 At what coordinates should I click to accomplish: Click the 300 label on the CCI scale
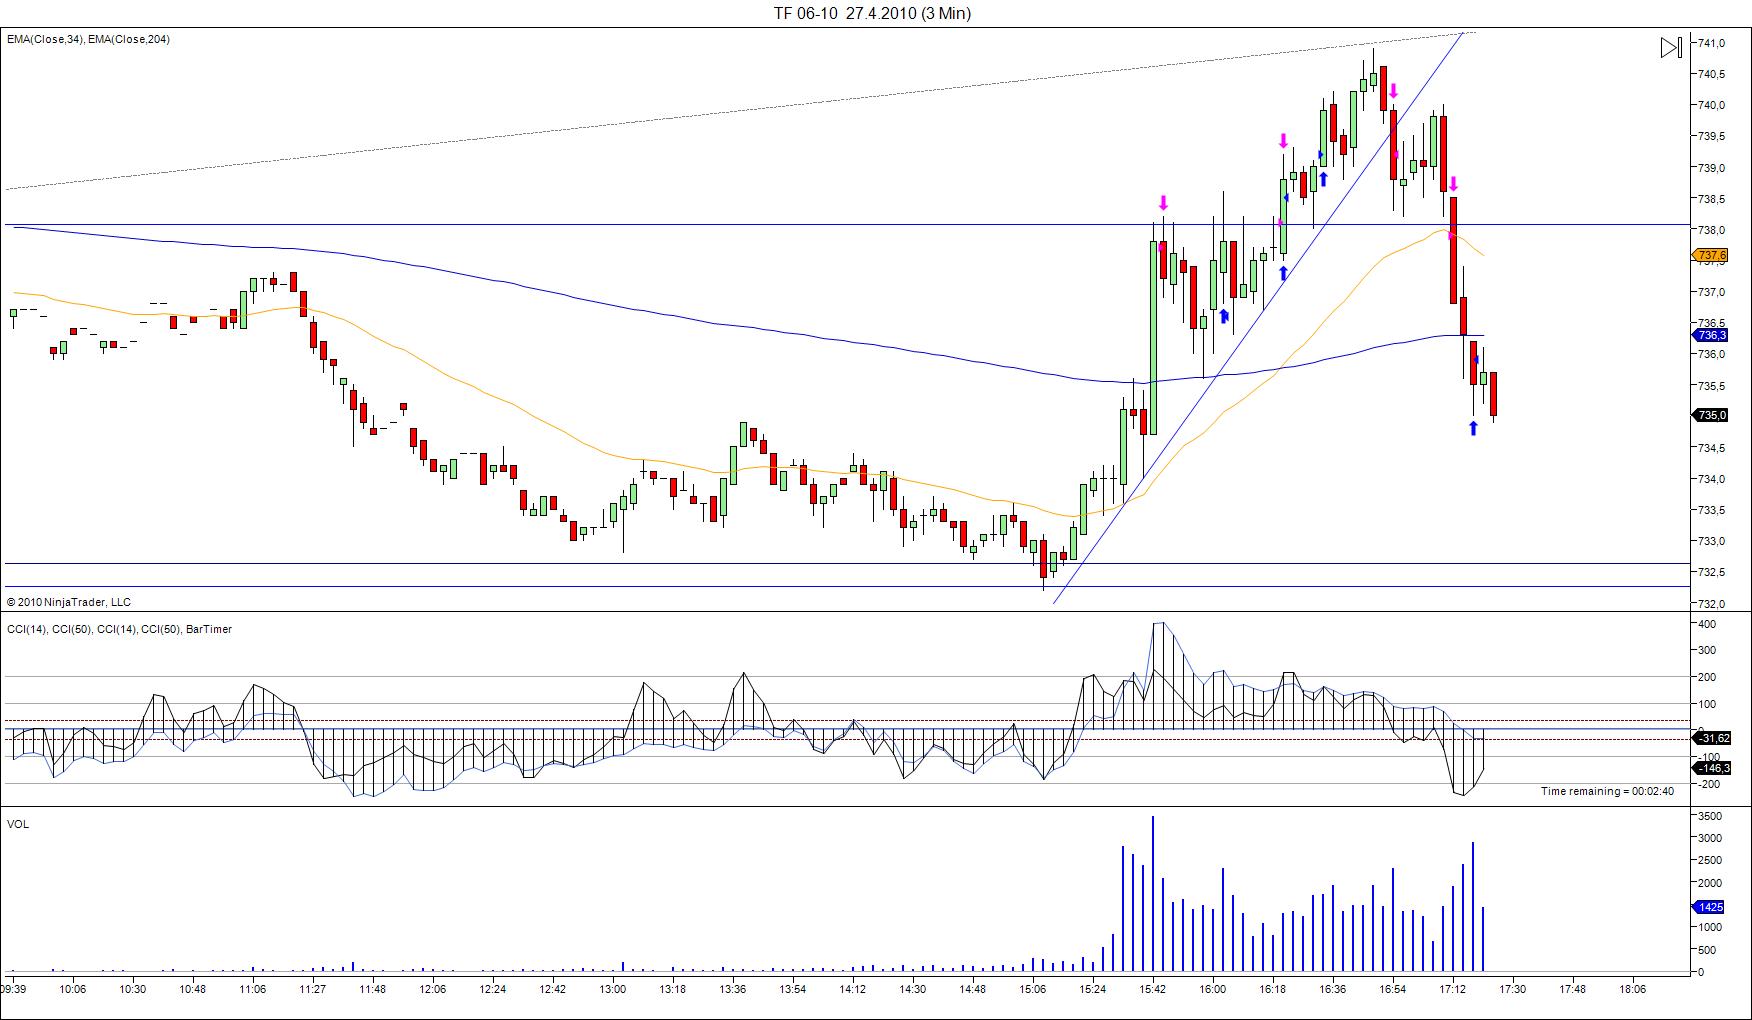point(1707,650)
